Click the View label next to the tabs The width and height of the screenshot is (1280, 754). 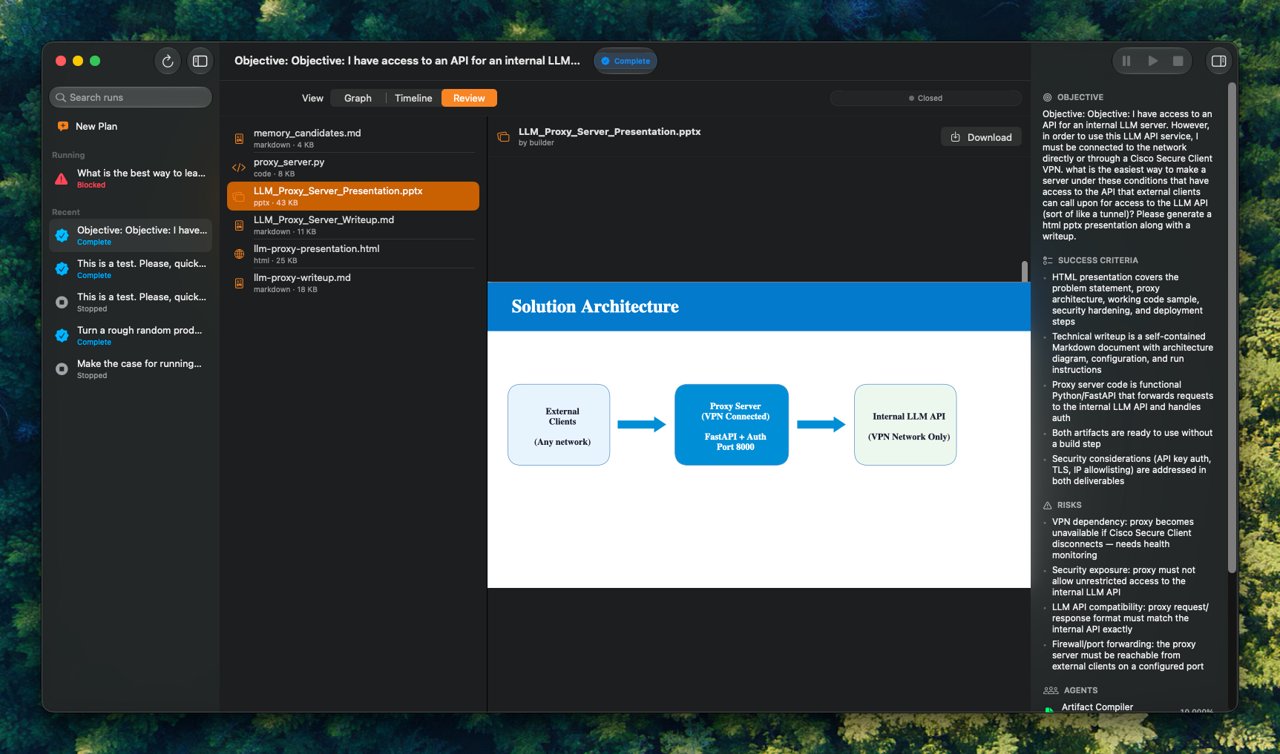click(x=313, y=98)
